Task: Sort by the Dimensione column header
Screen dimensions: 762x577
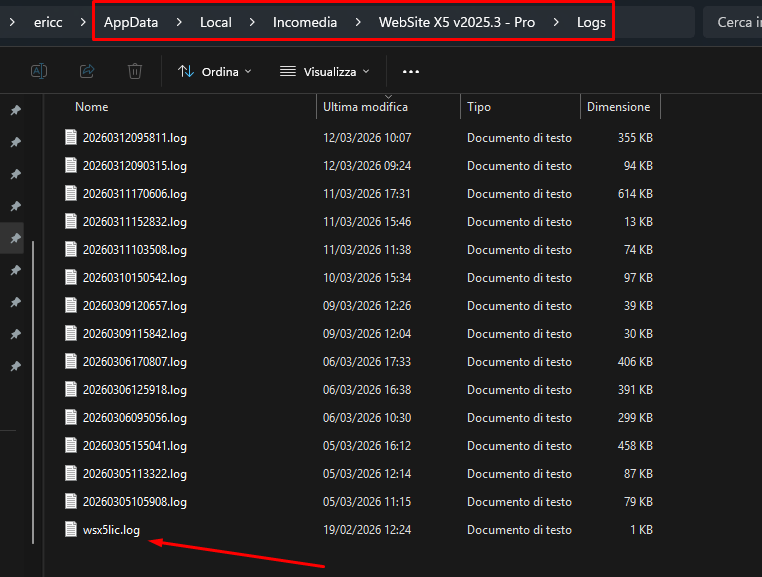Action: coord(618,107)
